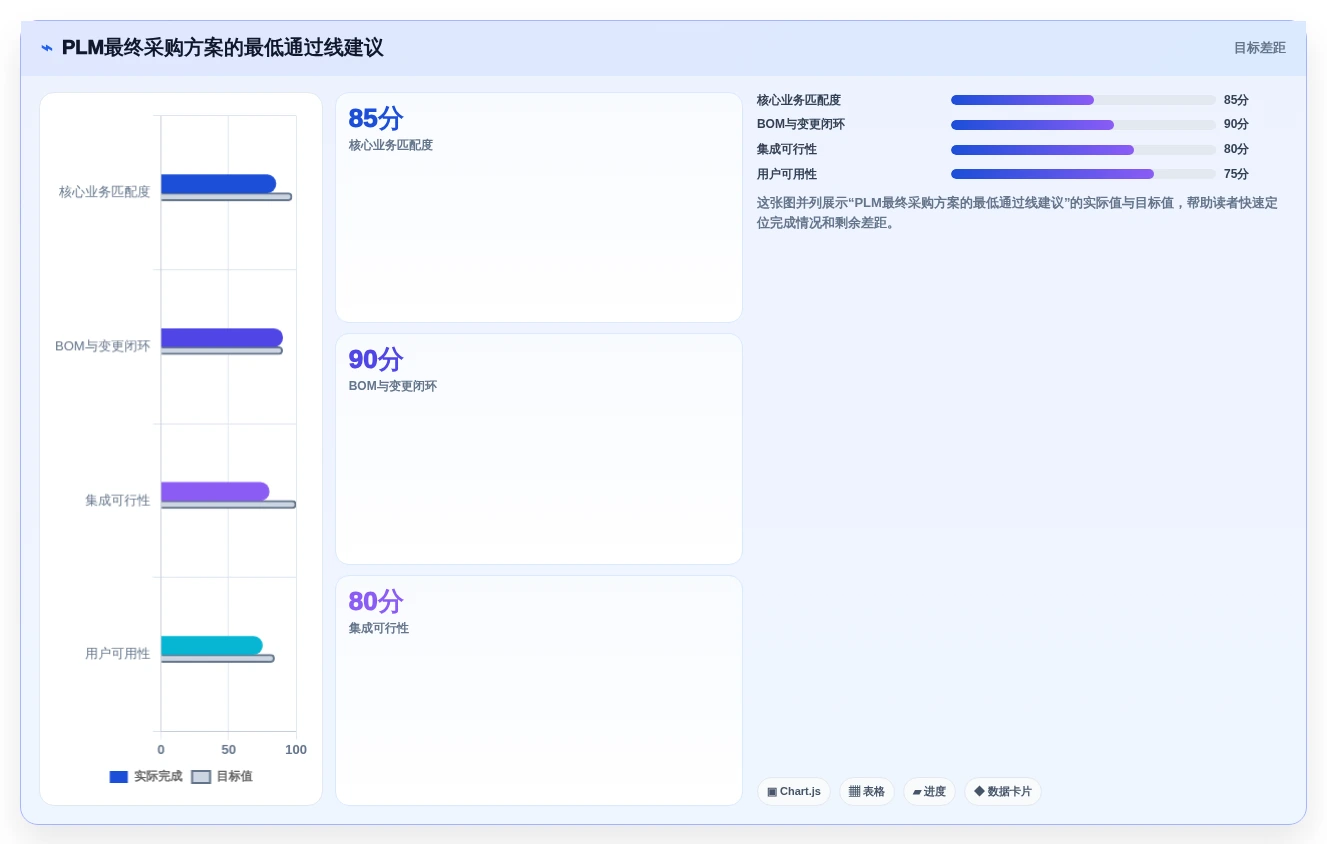Image resolution: width=1327 pixels, height=844 pixels.
Task: Click 核心业务匹配度 axis label in chart
Action: tap(104, 192)
